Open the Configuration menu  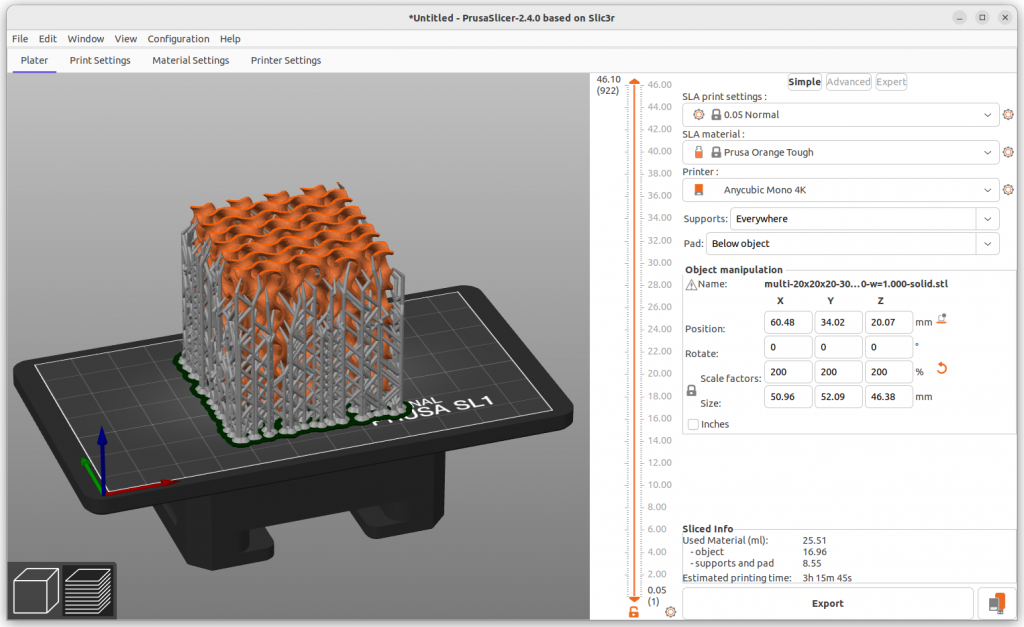click(x=178, y=39)
